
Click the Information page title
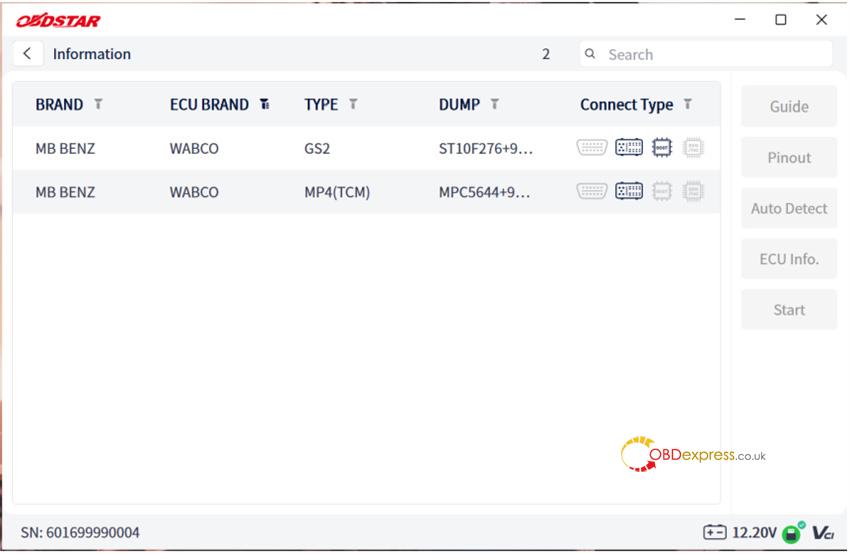pyautogui.click(x=92, y=54)
